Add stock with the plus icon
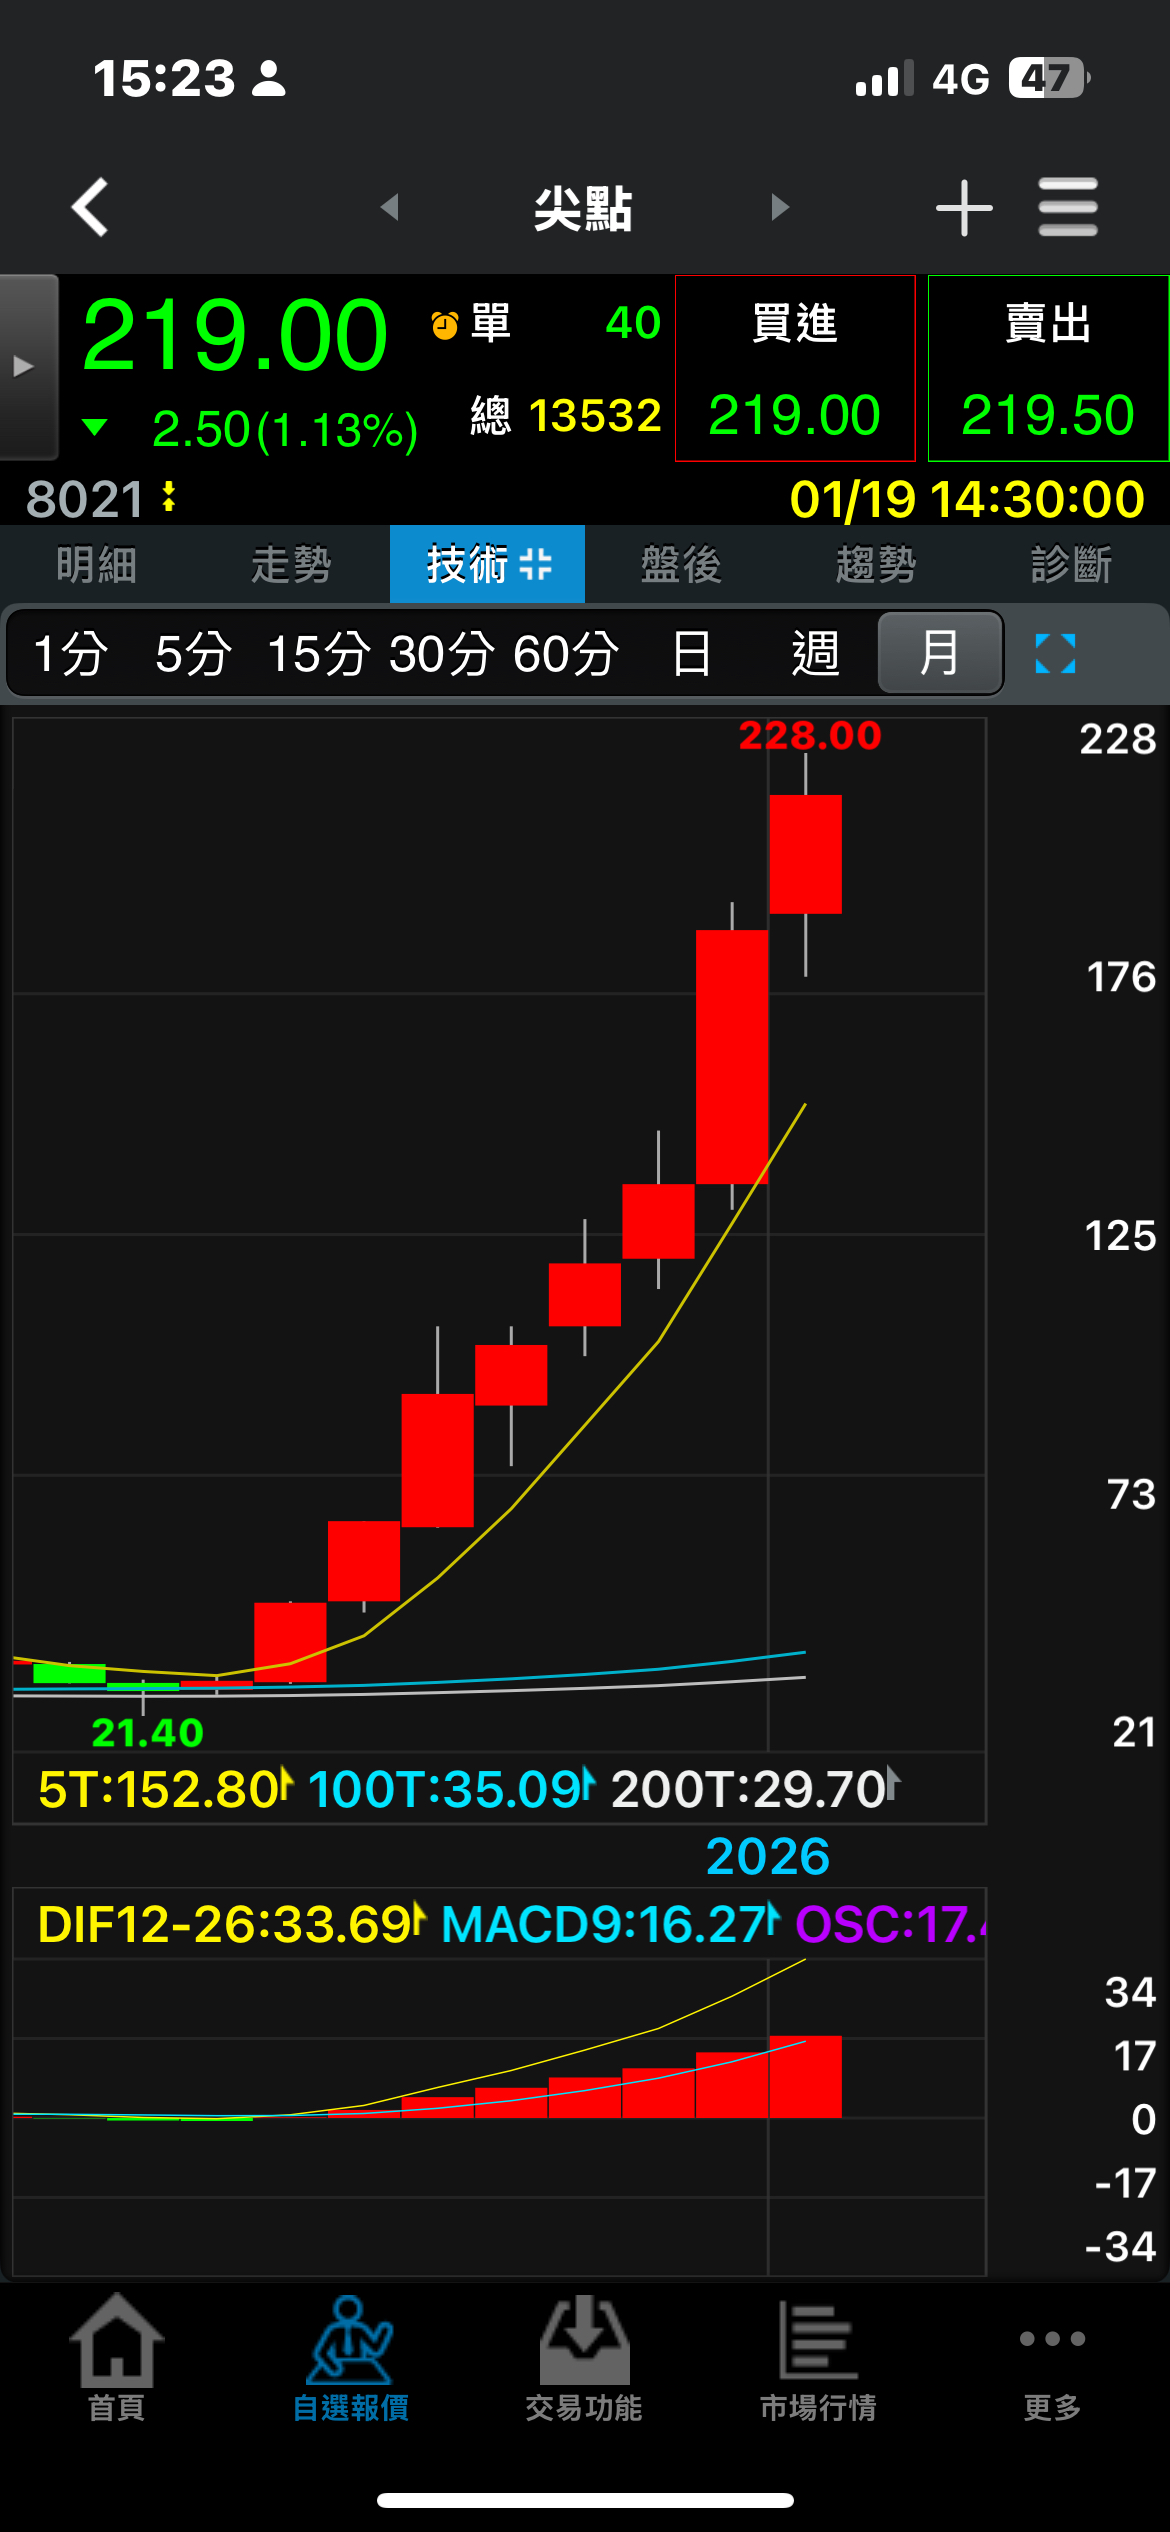The image size is (1170, 2532). (x=964, y=208)
